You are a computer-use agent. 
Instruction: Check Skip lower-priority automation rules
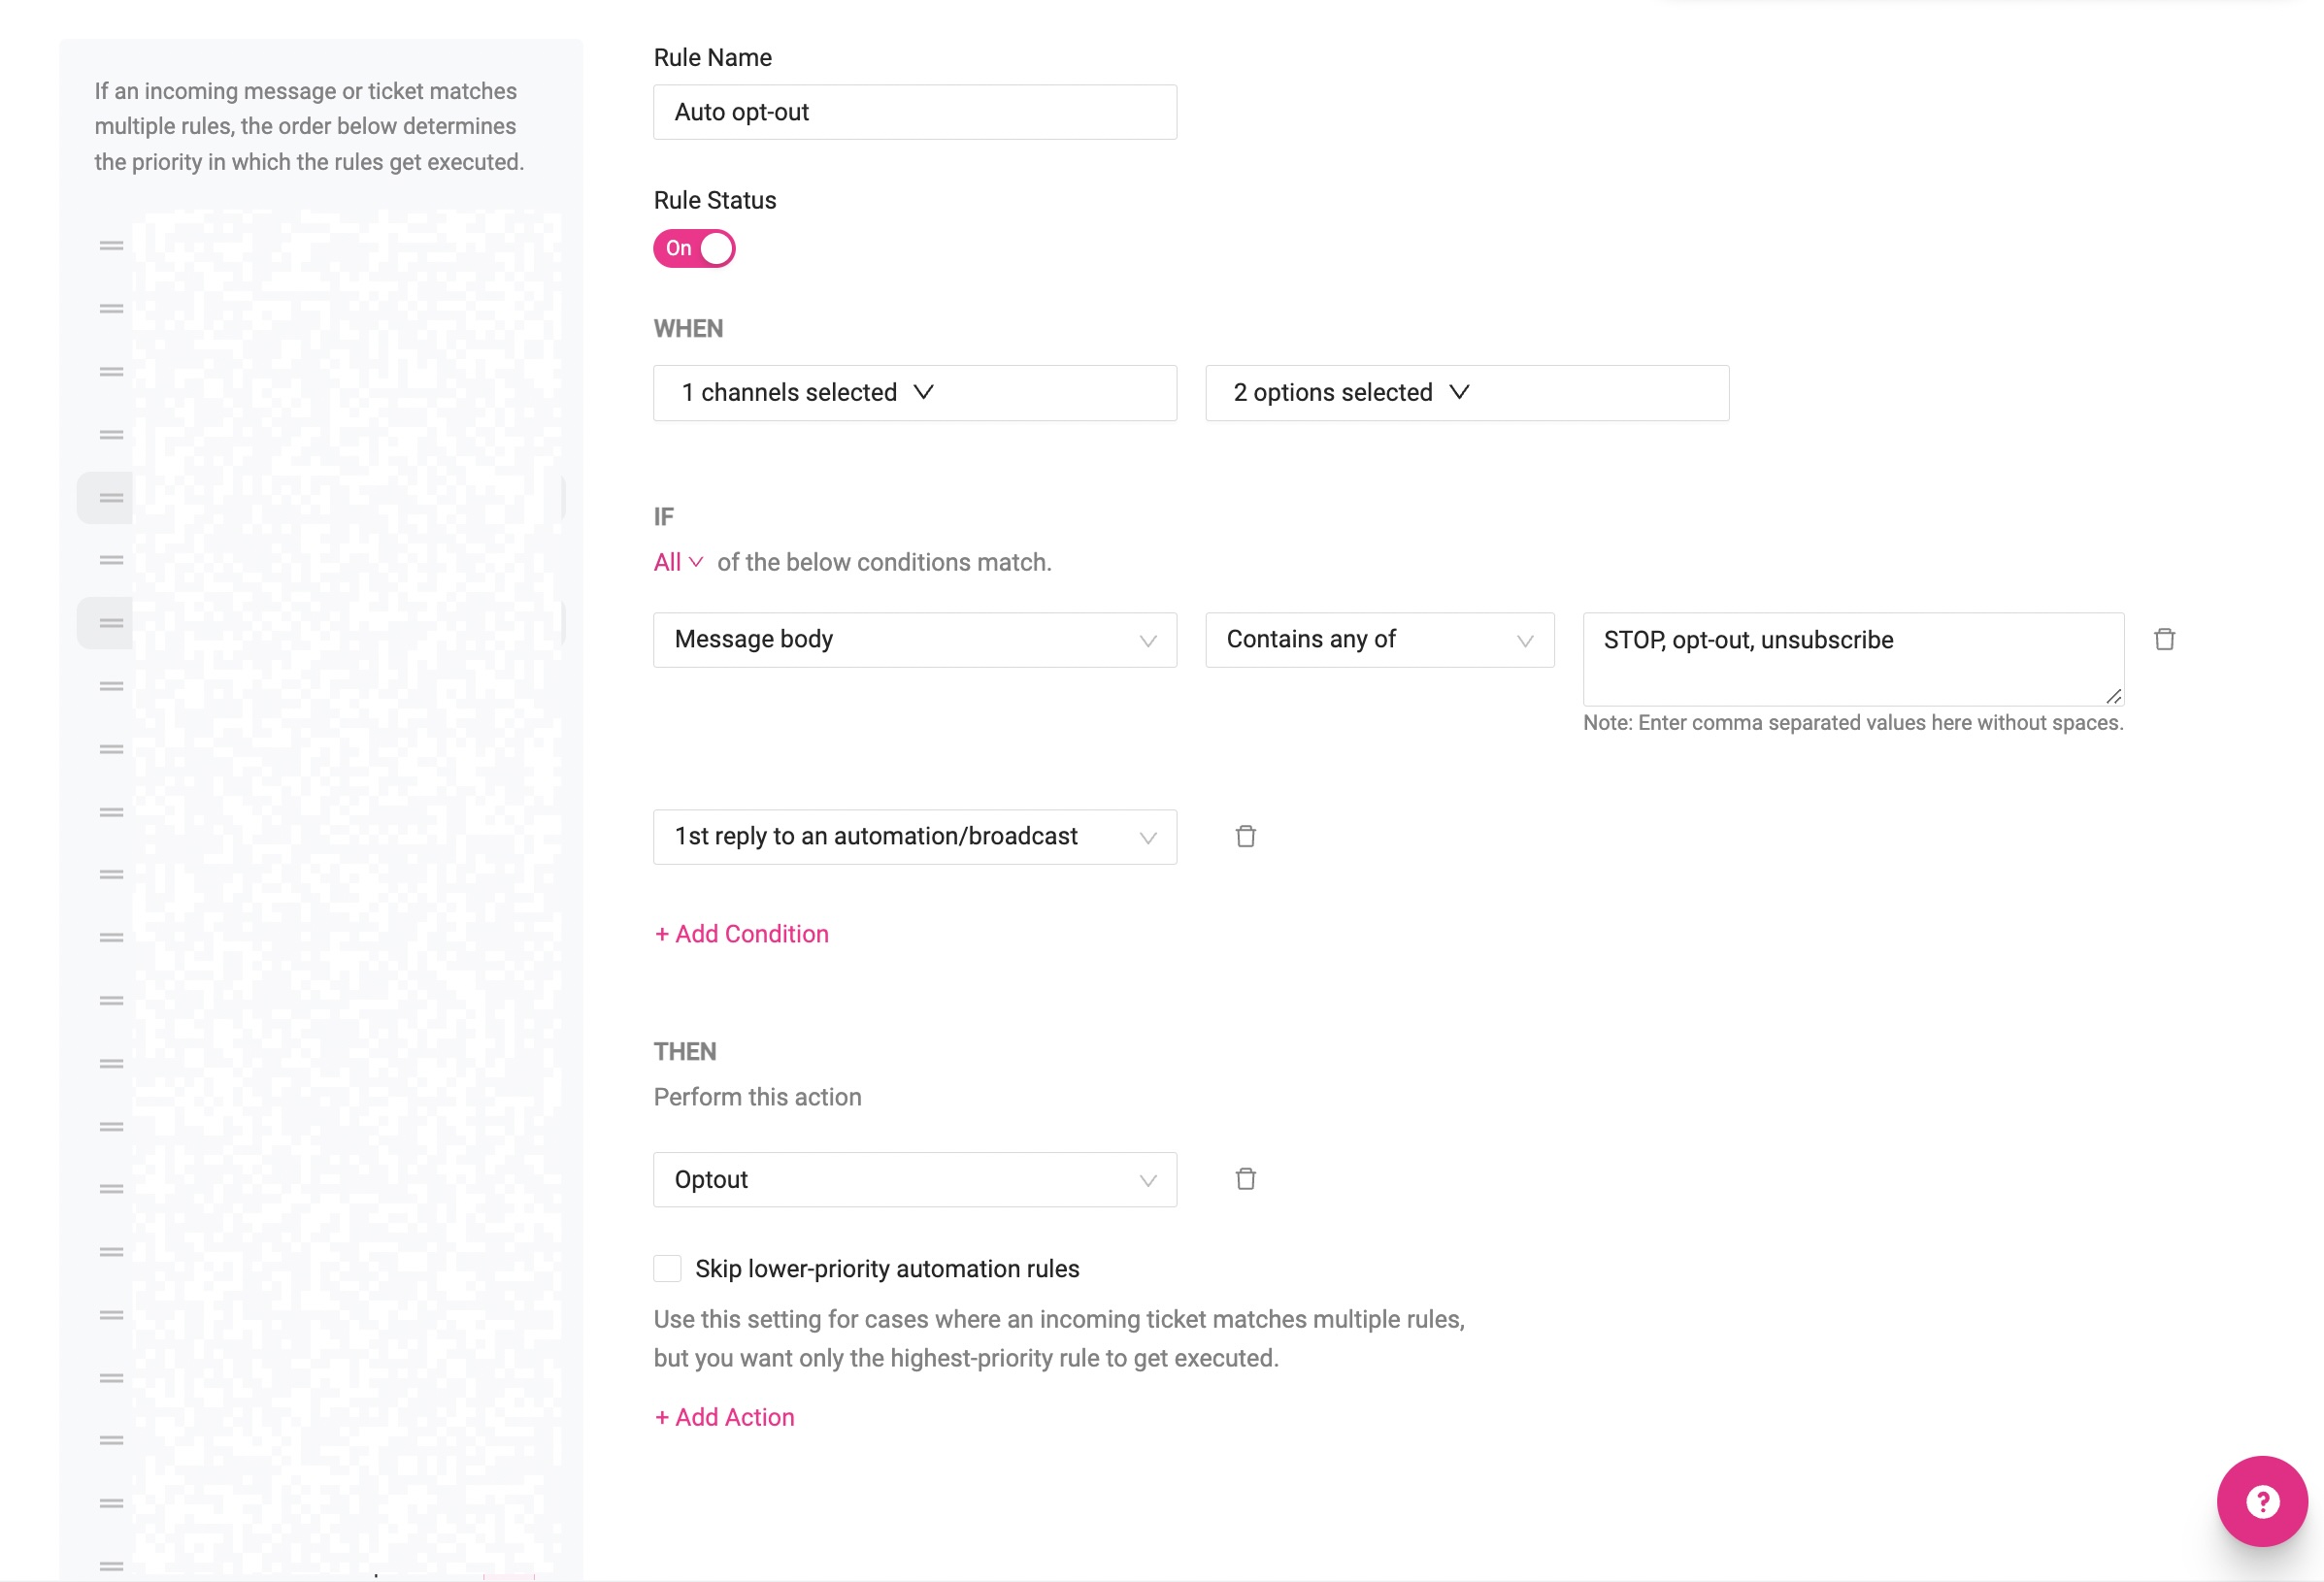tap(667, 1268)
